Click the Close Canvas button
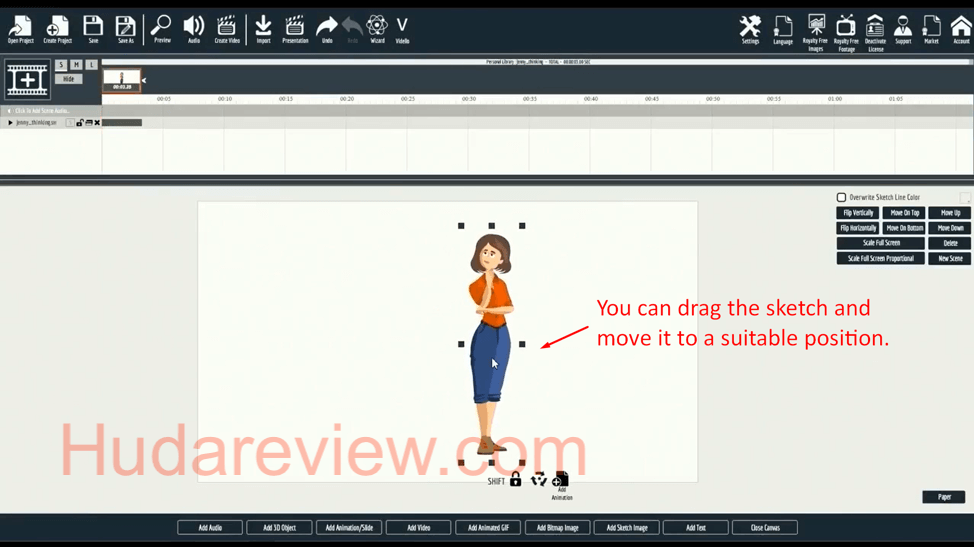974x547 pixels. click(x=765, y=528)
